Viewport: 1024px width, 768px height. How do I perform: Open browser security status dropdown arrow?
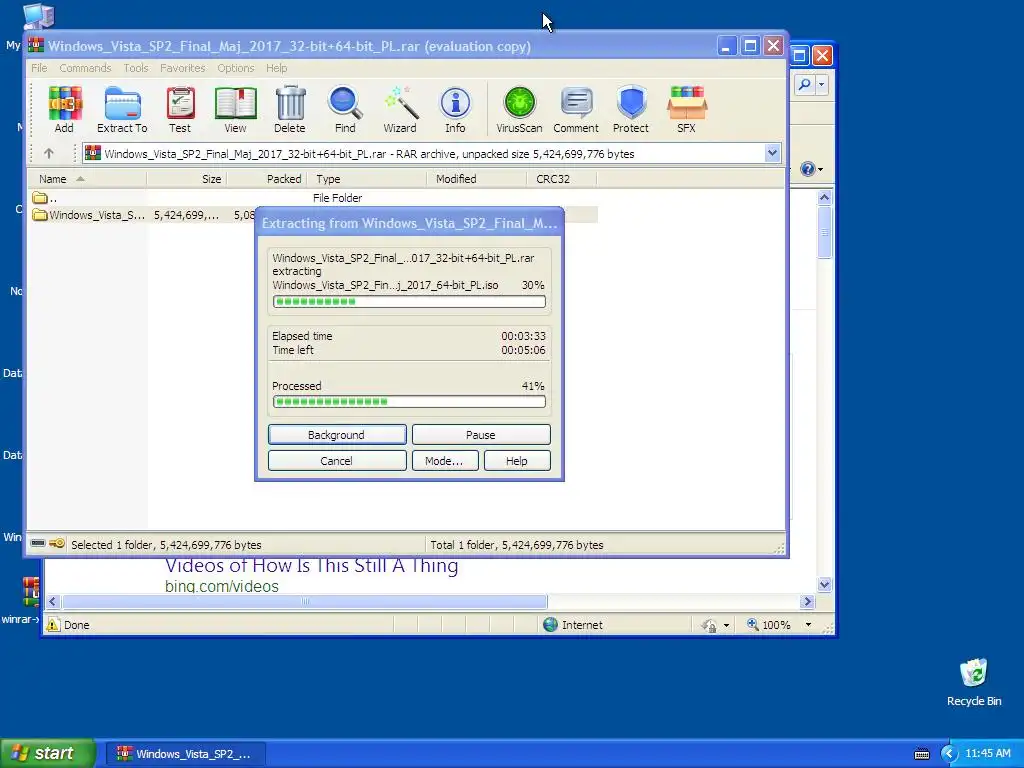726,626
